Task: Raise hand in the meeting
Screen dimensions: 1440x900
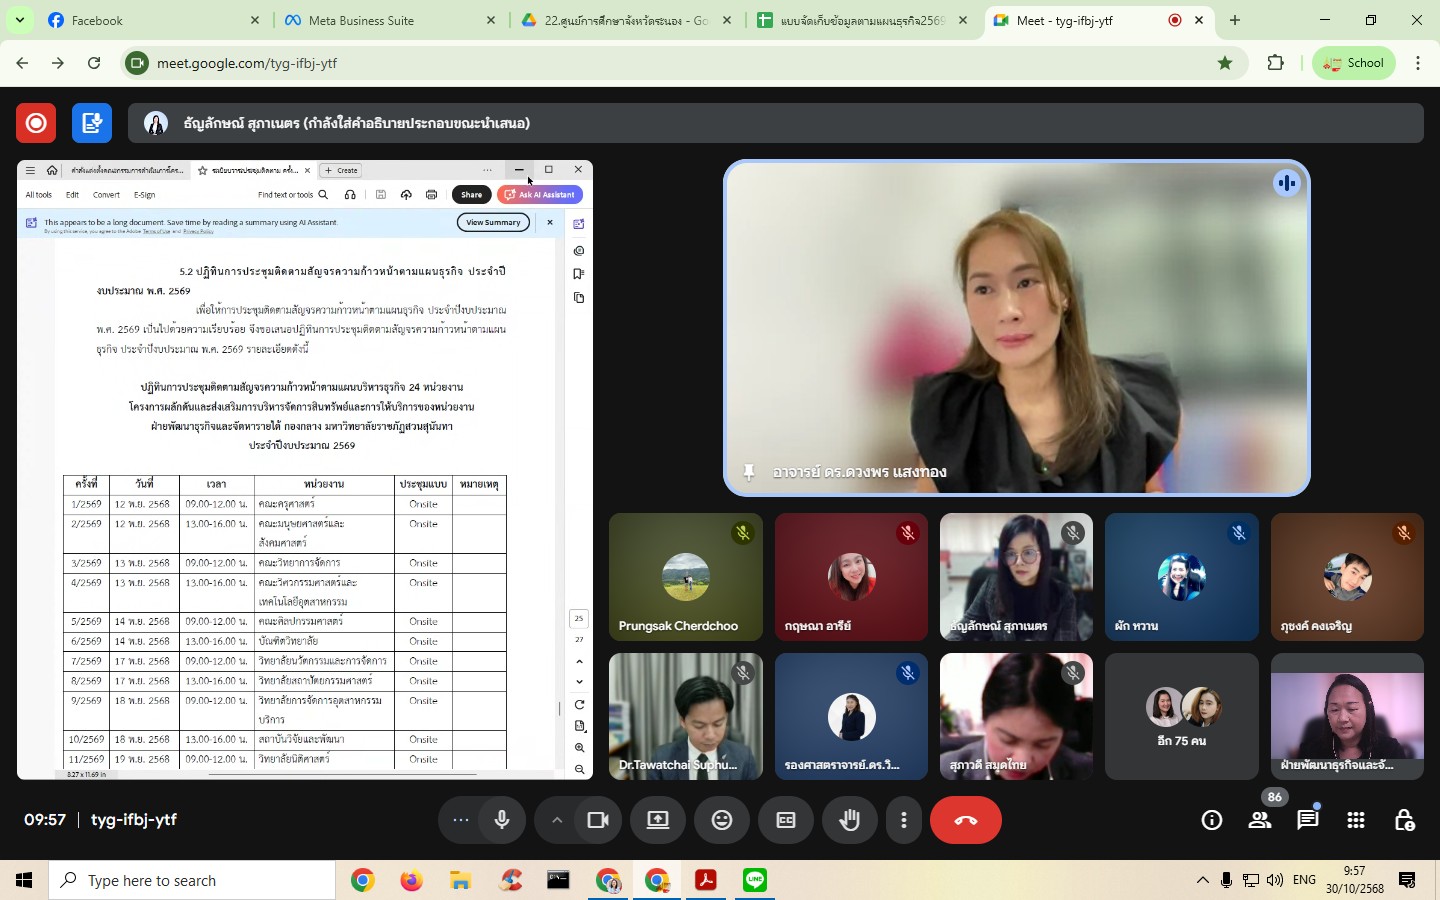Action: pyautogui.click(x=849, y=820)
